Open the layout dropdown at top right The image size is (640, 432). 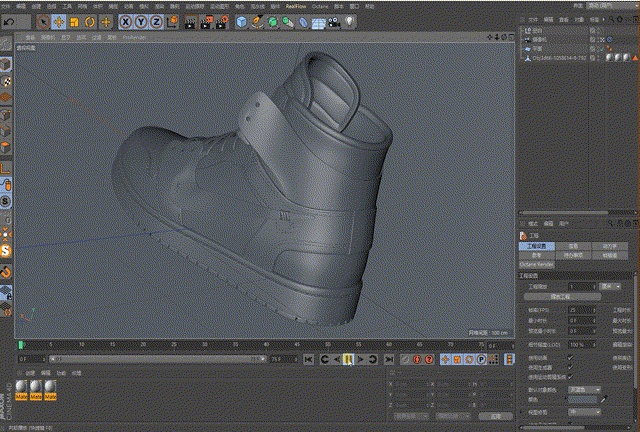(611, 6)
